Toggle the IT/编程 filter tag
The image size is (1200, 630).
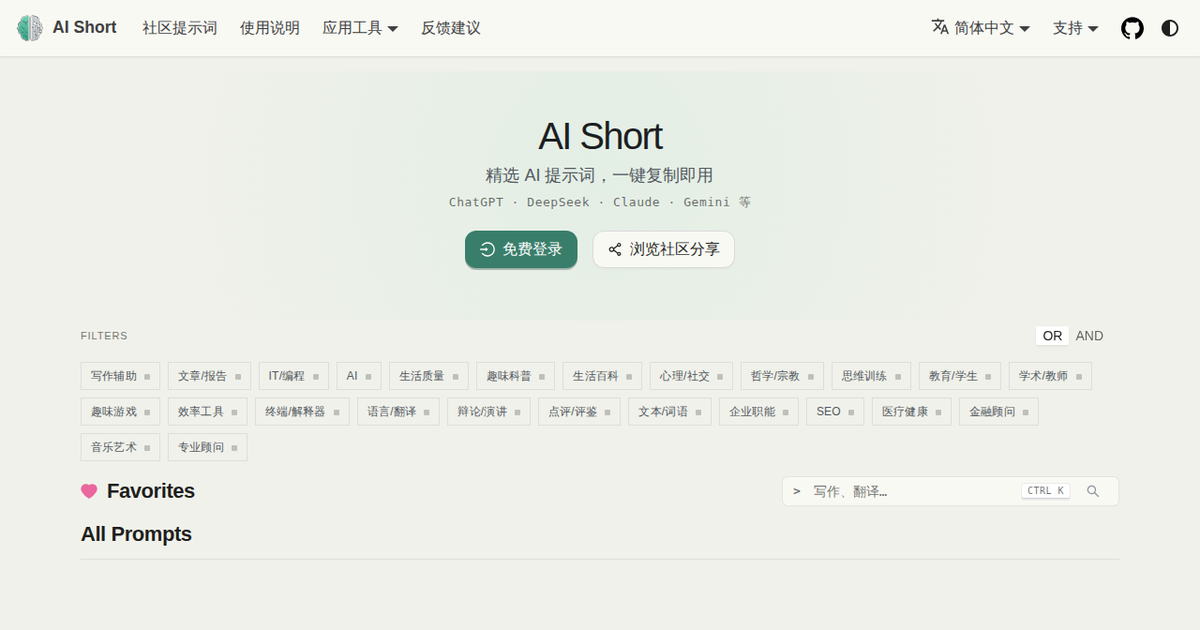tap(293, 376)
